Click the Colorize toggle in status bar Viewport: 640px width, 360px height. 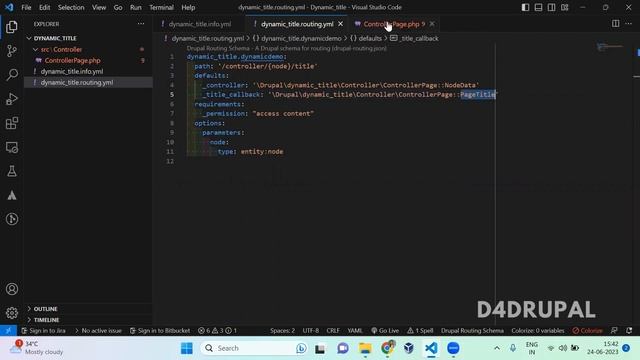pyautogui.click(x=587, y=331)
